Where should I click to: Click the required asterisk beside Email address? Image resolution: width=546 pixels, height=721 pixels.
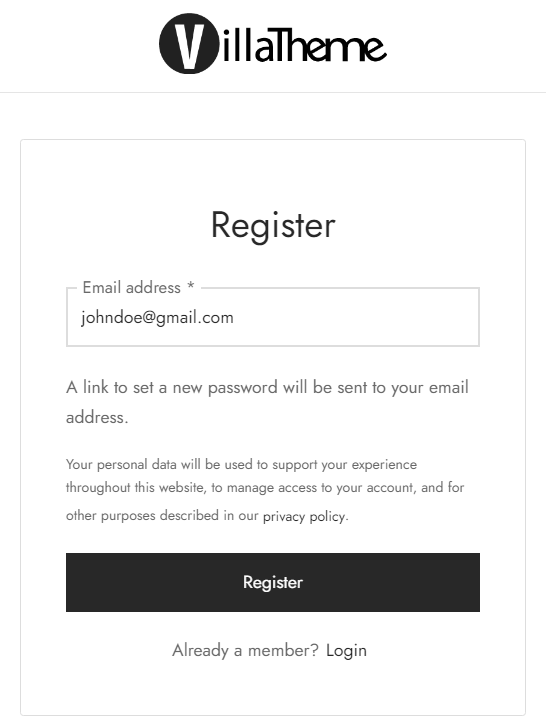[x=190, y=286]
